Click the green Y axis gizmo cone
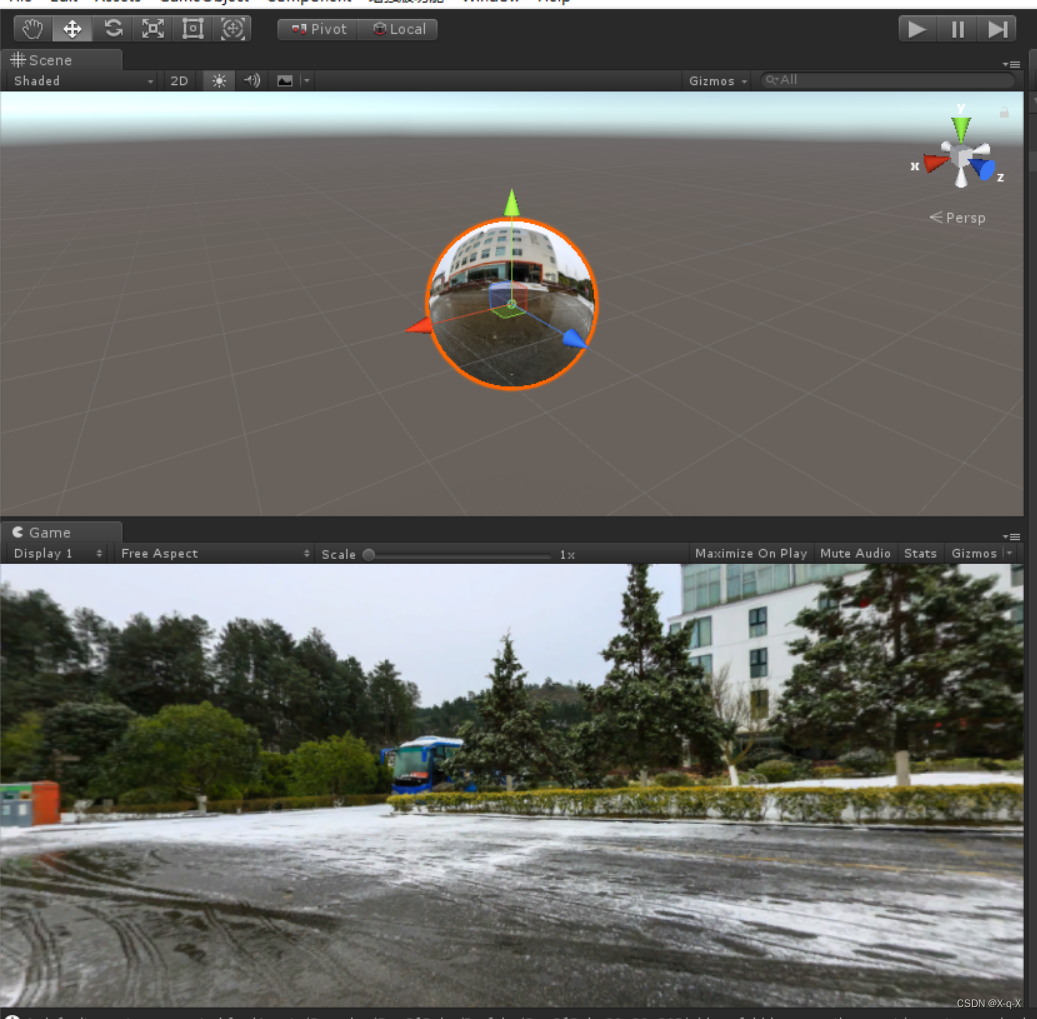 tap(961, 128)
